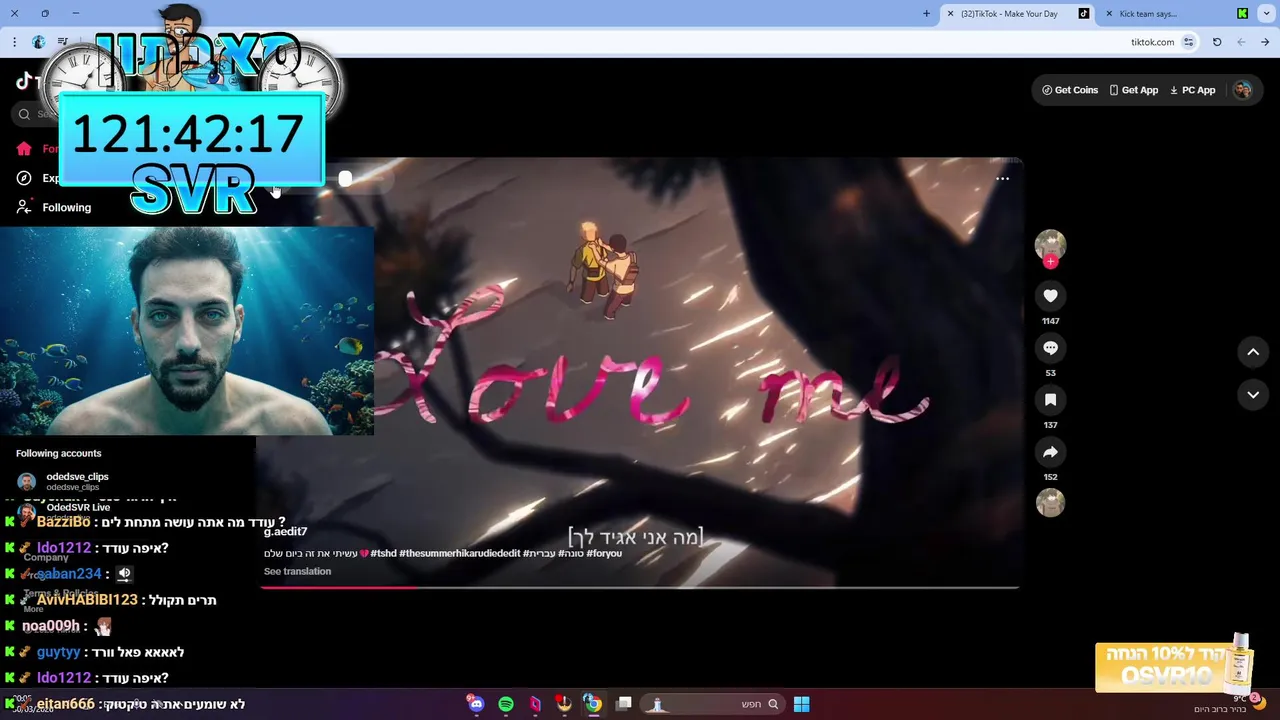Reload the TikTok page
The width and height of the screenshot is (1280, 720).
tap(1217, 42)
